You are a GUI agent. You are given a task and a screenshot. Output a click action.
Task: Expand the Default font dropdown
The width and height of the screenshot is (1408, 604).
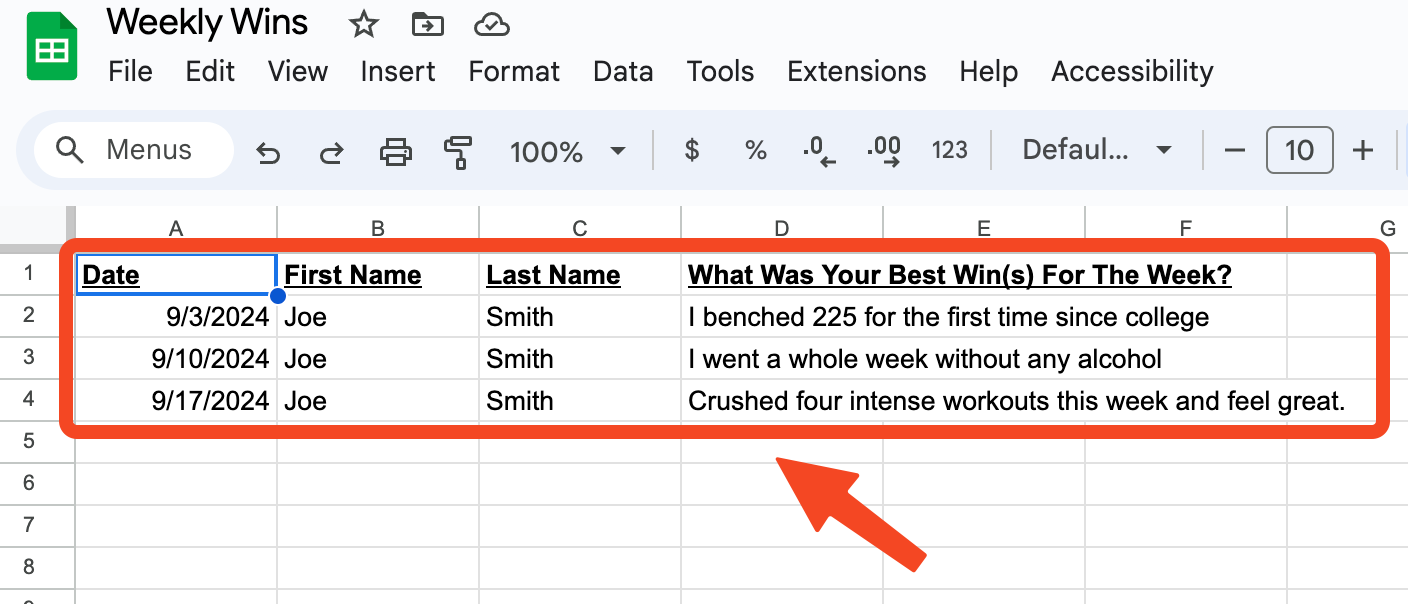[1097, 151]
